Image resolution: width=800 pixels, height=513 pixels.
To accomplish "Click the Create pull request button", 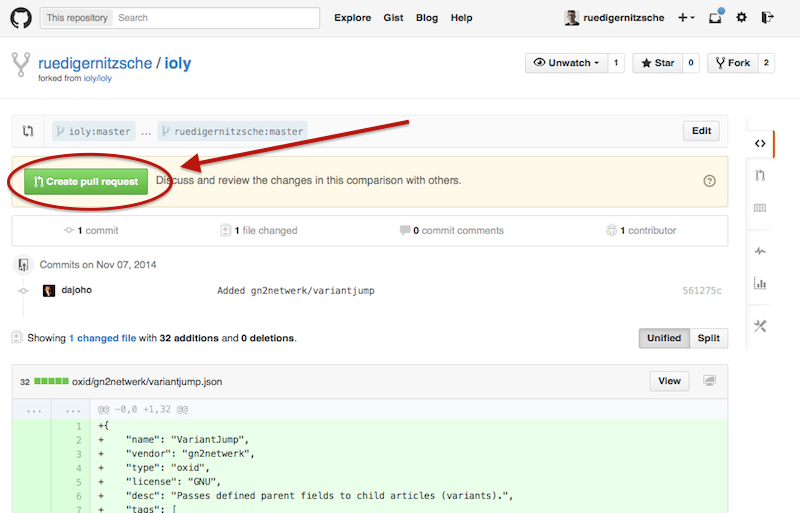I will pos(86,181).
